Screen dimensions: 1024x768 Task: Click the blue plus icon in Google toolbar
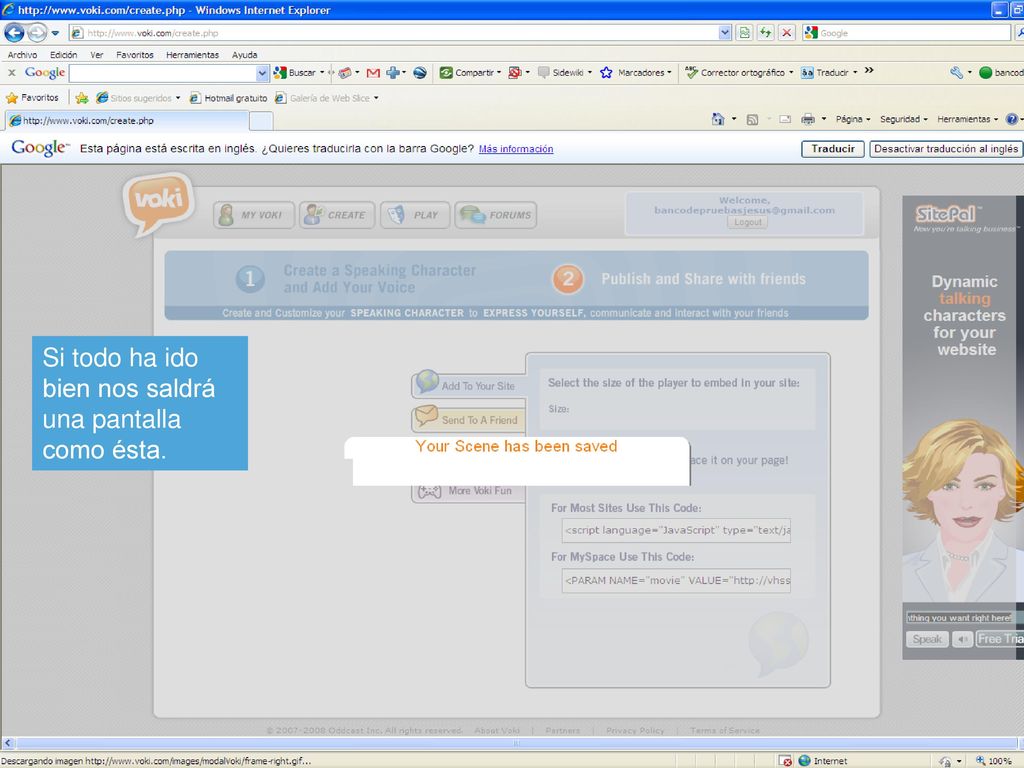click(392, 72)
